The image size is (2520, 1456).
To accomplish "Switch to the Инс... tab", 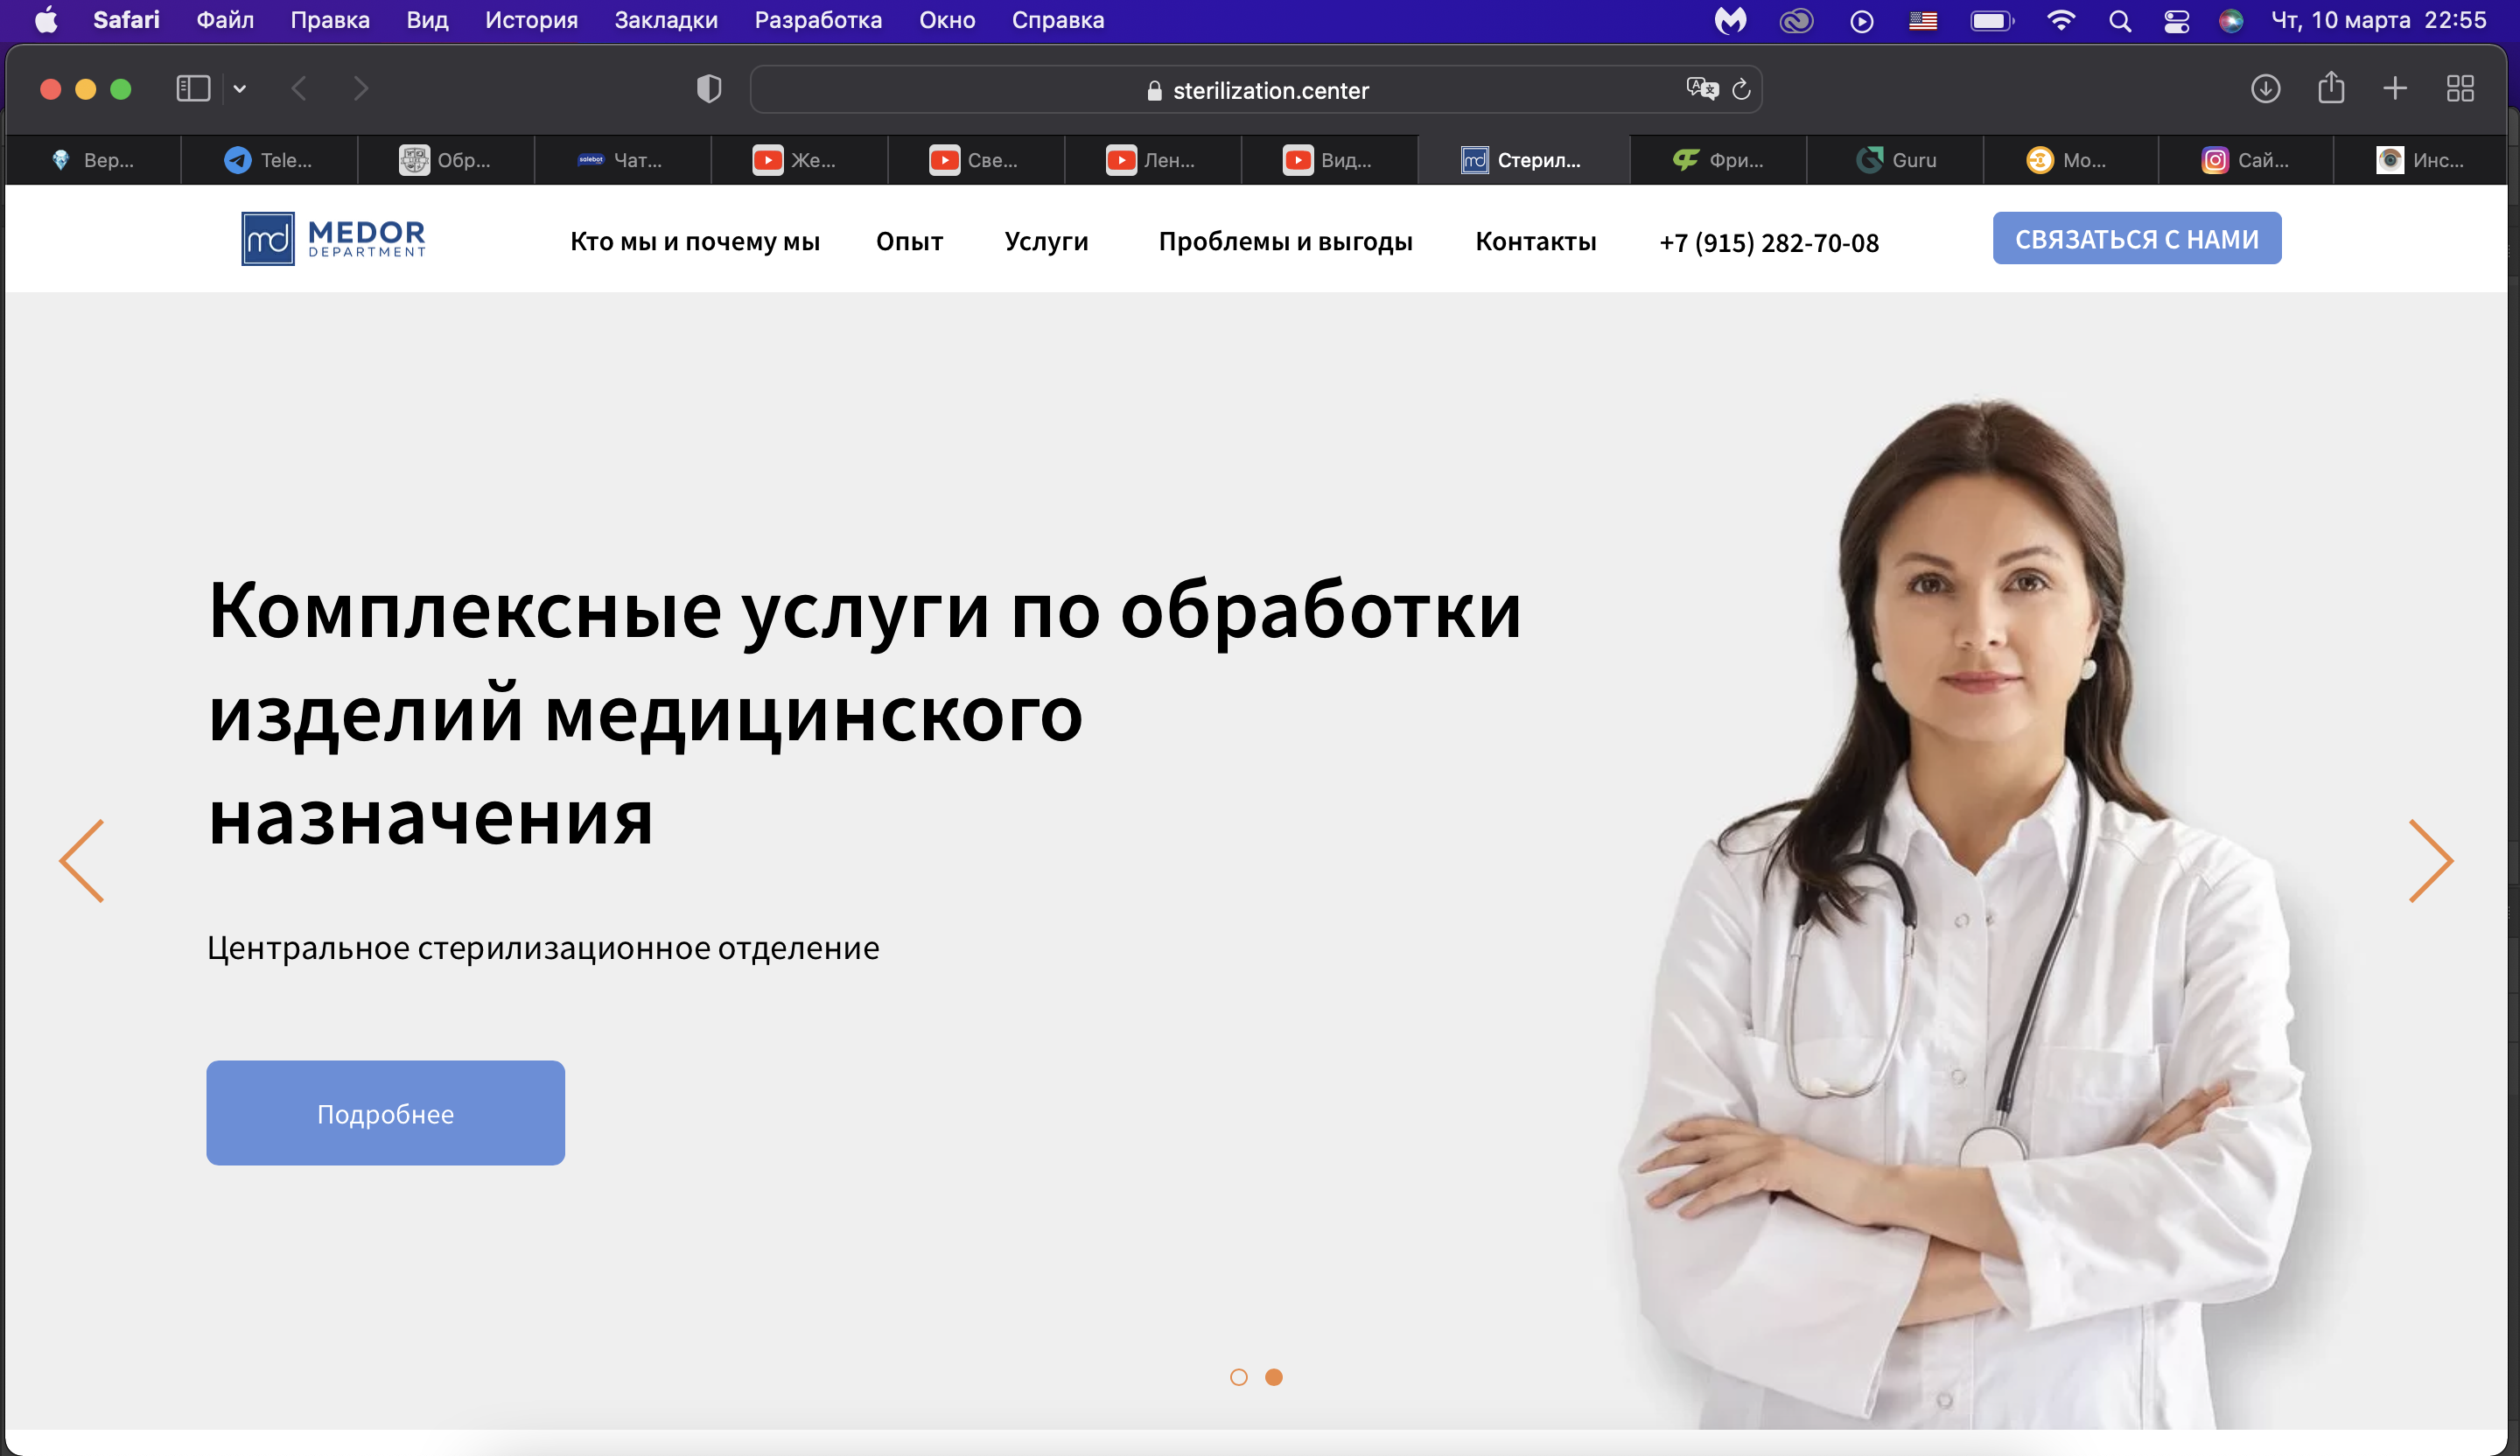I will [x=2421, y=160].
